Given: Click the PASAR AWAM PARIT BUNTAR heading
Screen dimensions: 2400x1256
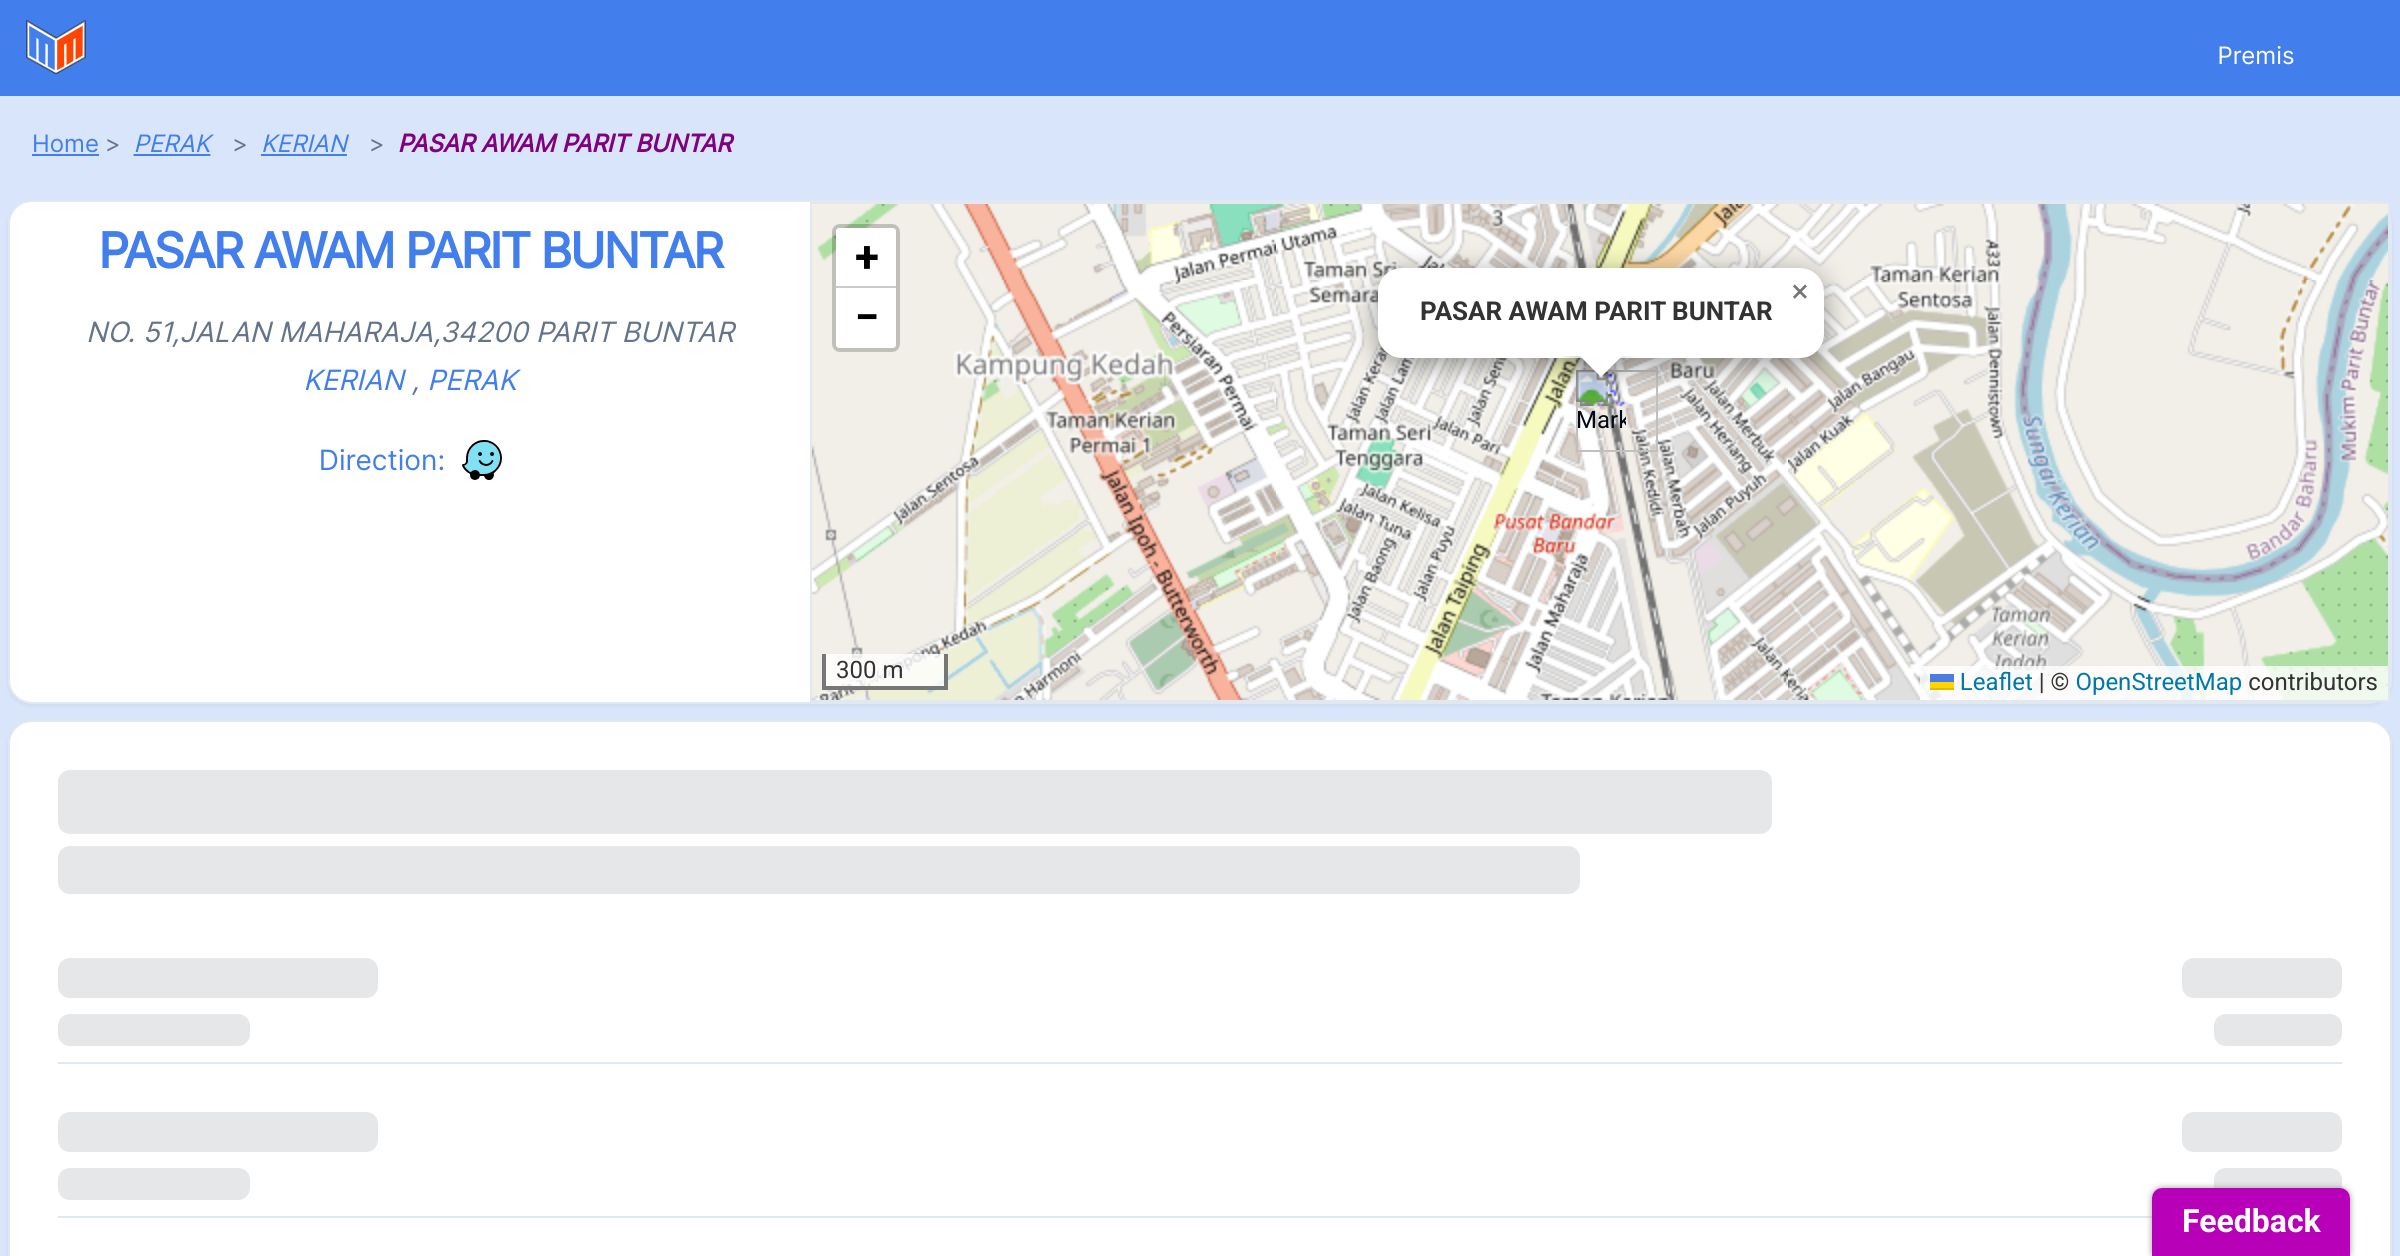Looking at the screenshot, I should [x=411, y=251].
